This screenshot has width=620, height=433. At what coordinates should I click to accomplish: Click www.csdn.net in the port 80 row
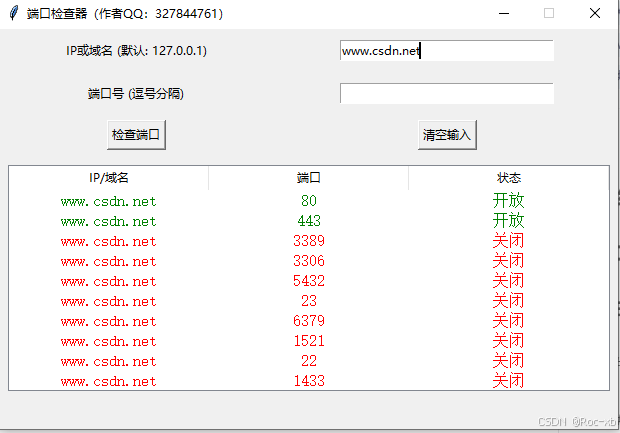click(x=109, y=202)
